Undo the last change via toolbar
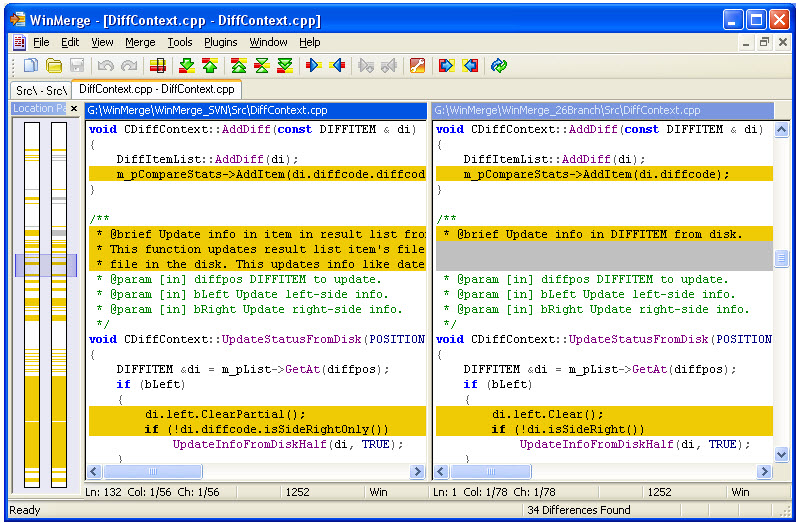Viewport: 796px width, 523px height. pyautogui.click(x=105, y=66)
